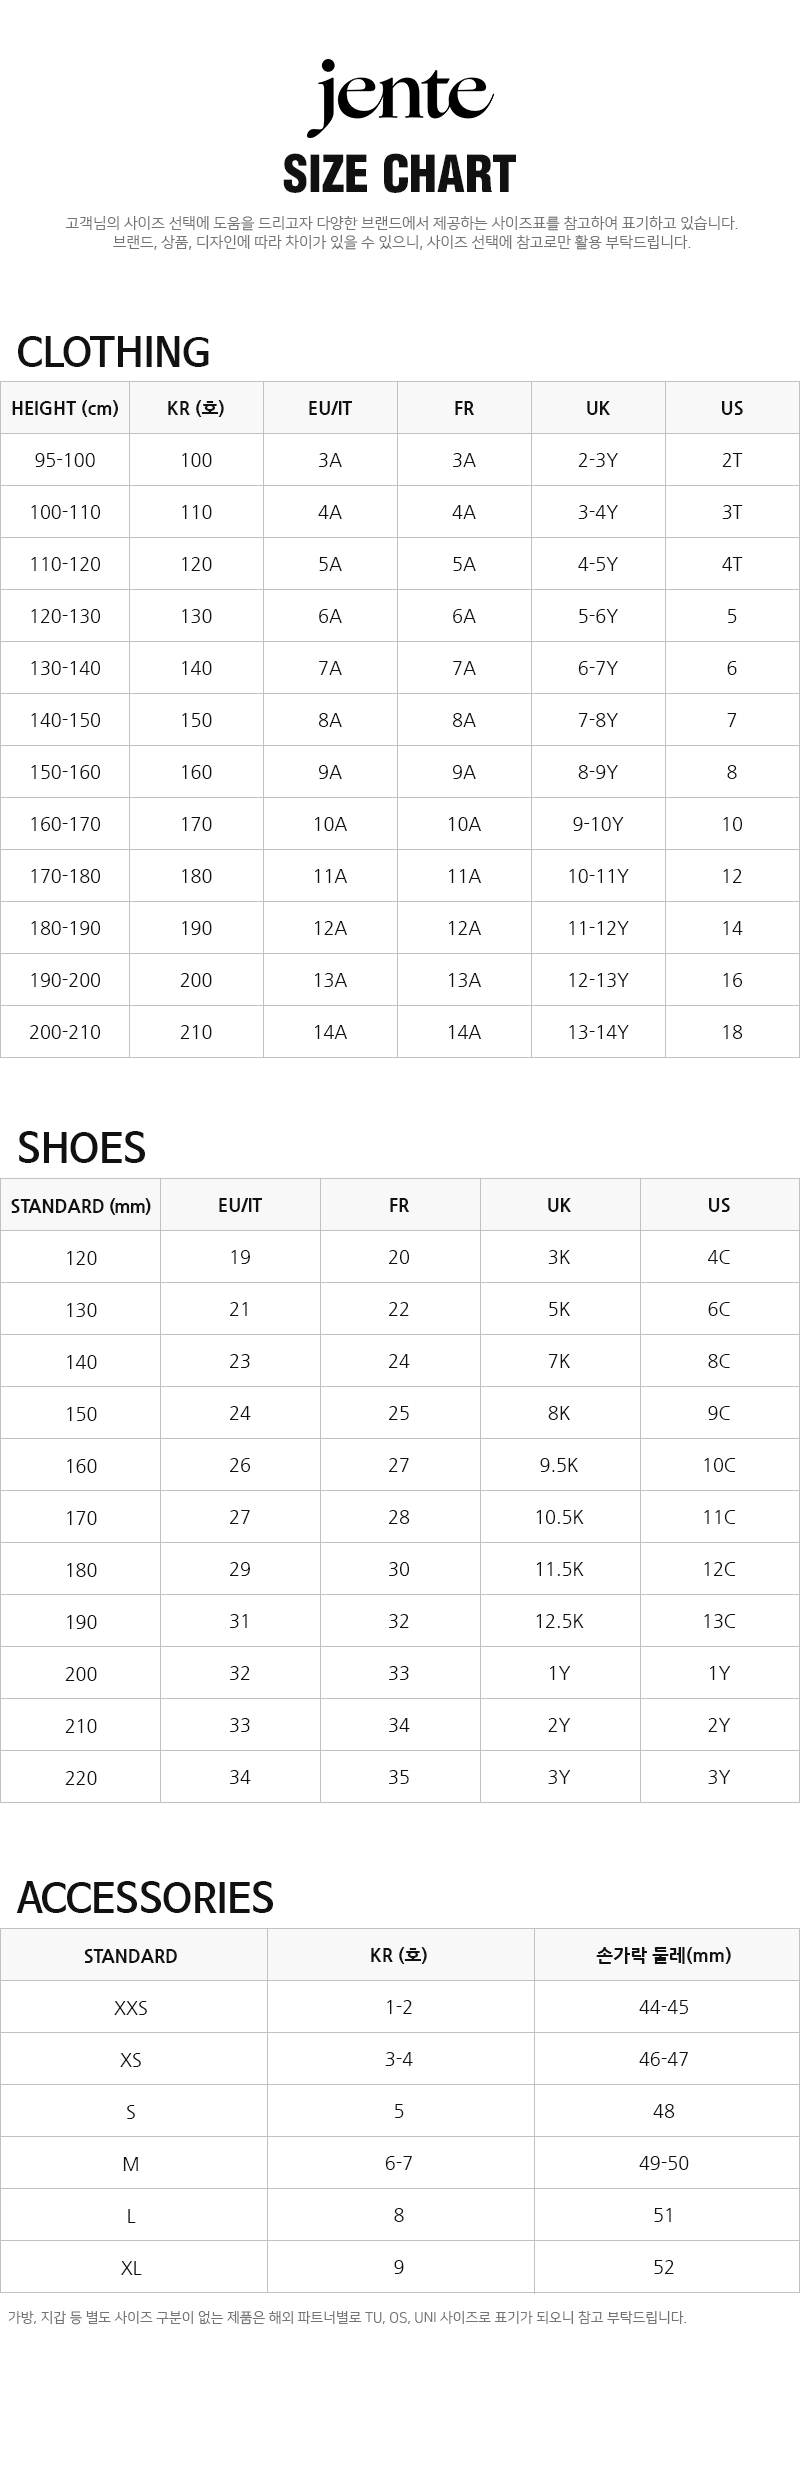Screen dimensions: 800x2472
Task: Select the 2T US size cell
Action: click(732, 460)
